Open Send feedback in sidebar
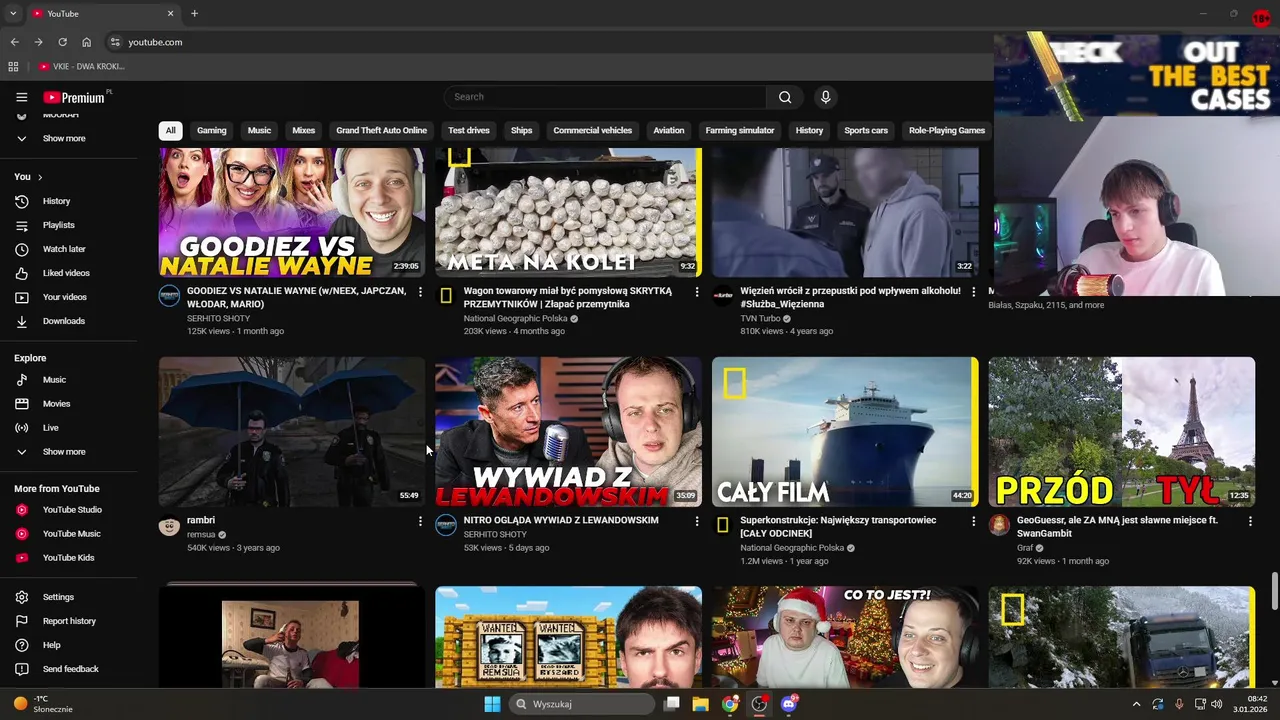Image resolution: width=1280 pixels, height=720 pixels. (x=70, y=669)
